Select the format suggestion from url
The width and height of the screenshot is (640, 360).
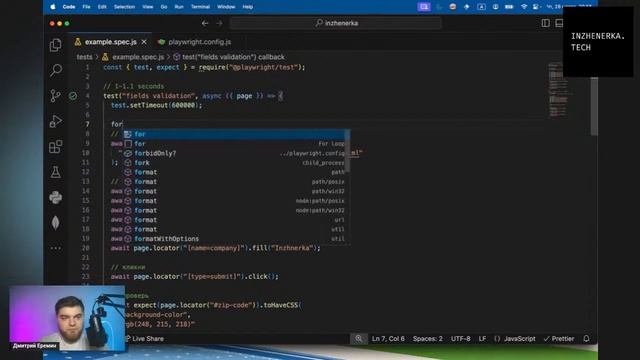[235, 220]
